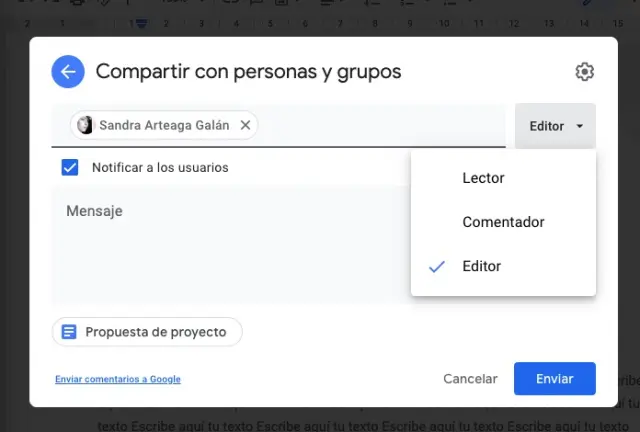640x432 pixels.
Task: Click Sandra Arteaga Galán's avatar picture
Action: coord(85,125)
